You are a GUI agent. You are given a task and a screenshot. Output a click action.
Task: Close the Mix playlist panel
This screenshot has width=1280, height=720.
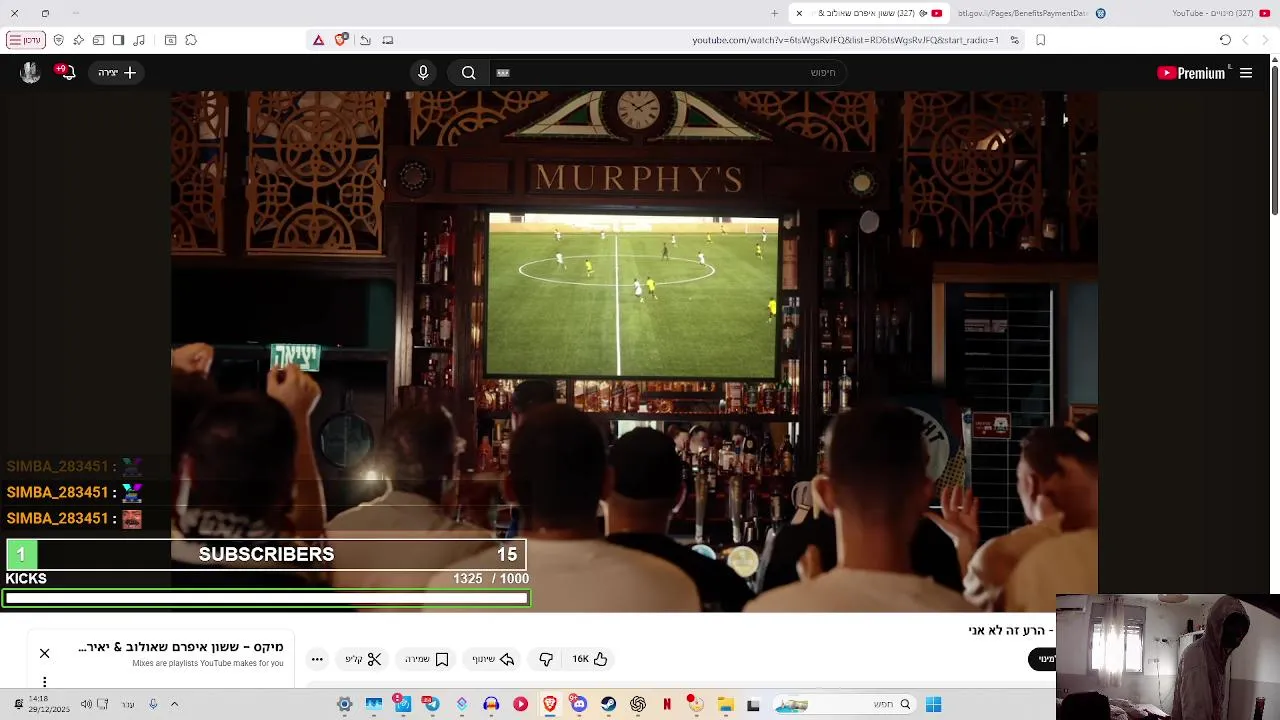click(44, 653)
